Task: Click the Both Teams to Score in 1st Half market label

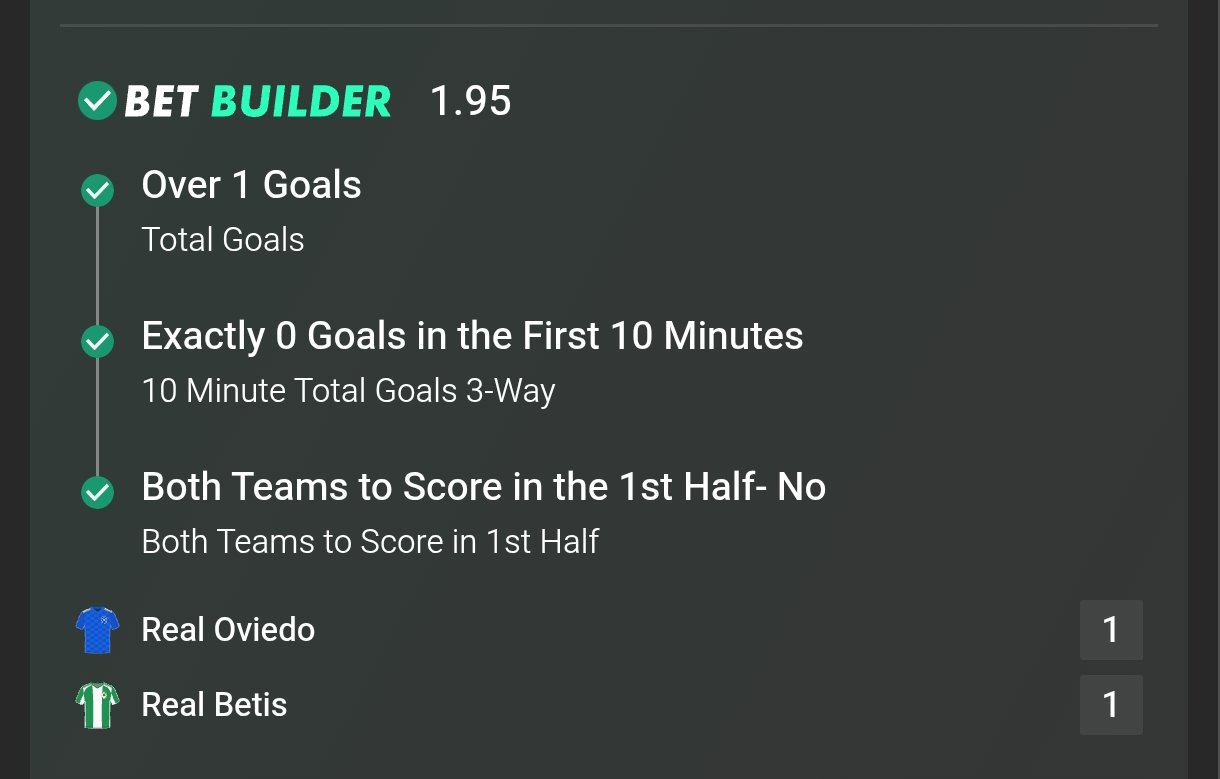Action: coord(370,542)
